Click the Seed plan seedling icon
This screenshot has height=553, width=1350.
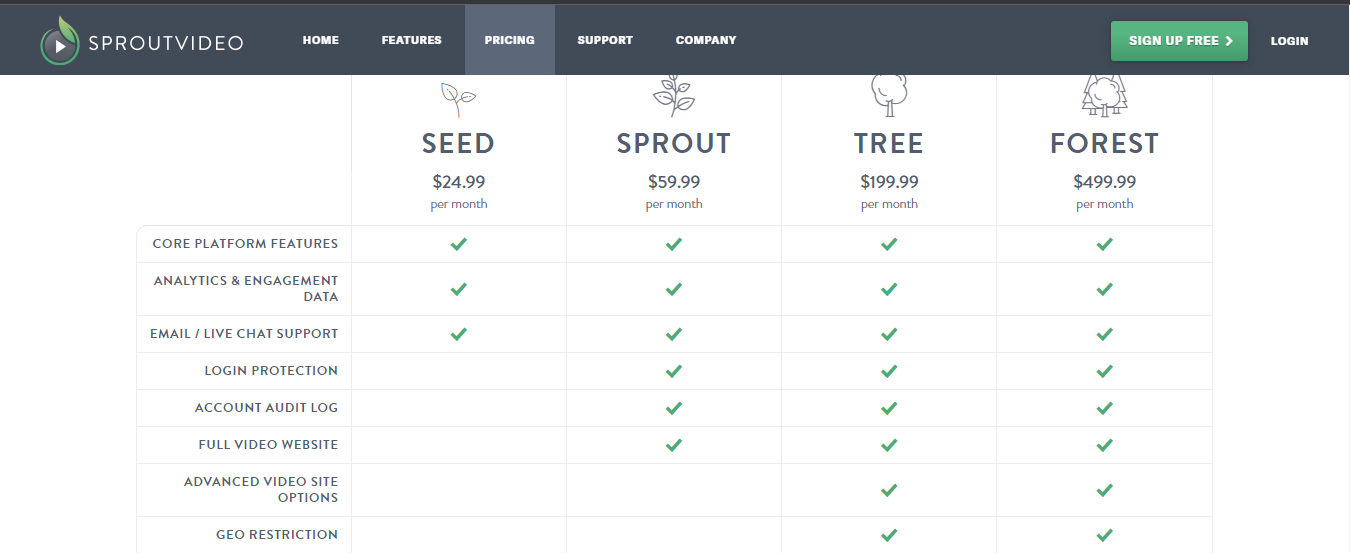(x=458, y=98)
